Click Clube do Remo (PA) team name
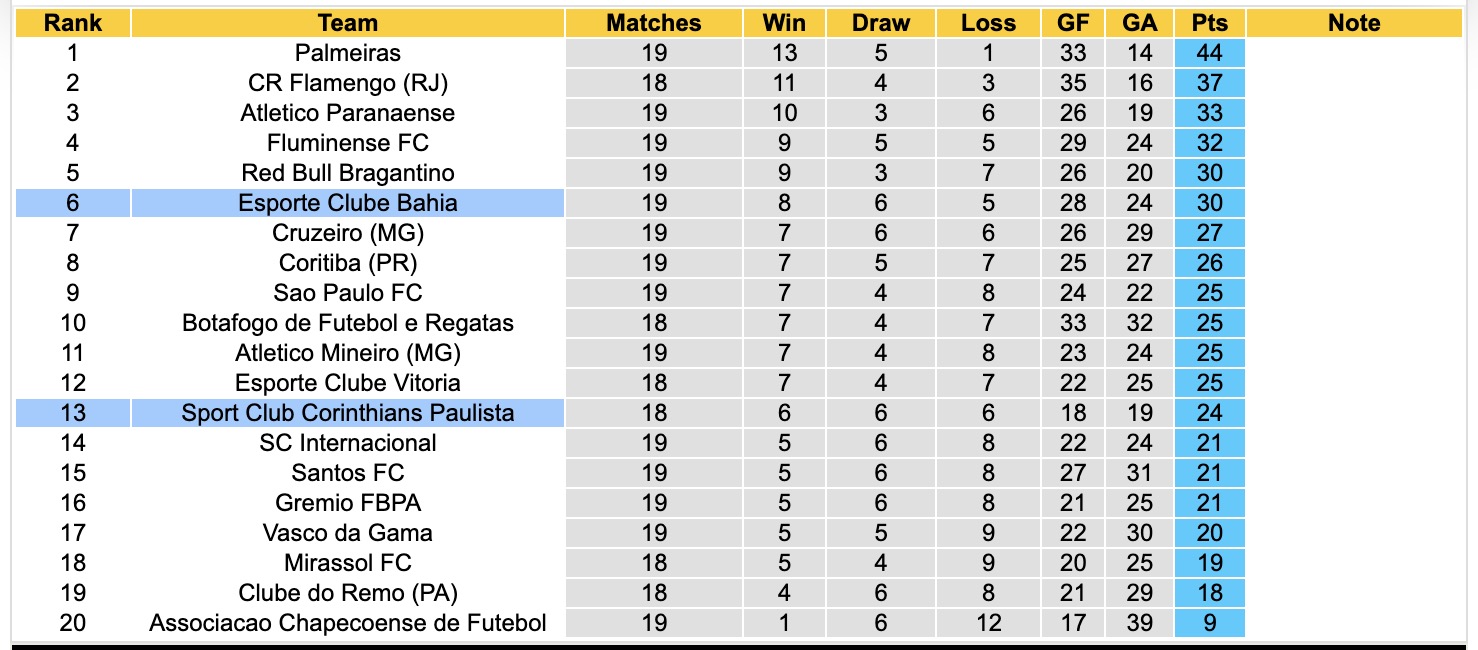Screen dimensions: 1478x650 348,593
